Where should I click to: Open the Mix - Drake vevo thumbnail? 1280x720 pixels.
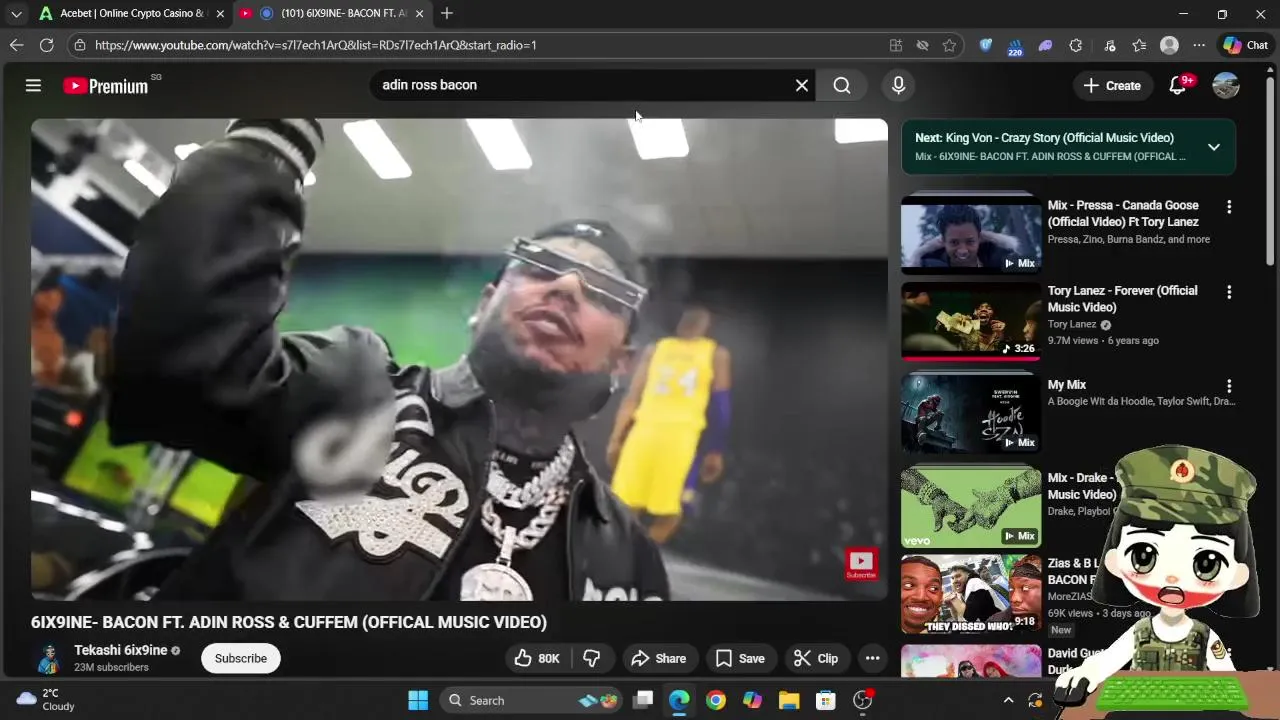coord(971,507)
